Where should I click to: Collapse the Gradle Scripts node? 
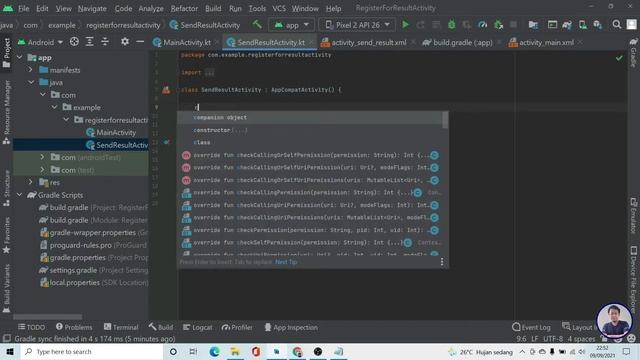tap(19, 195)
